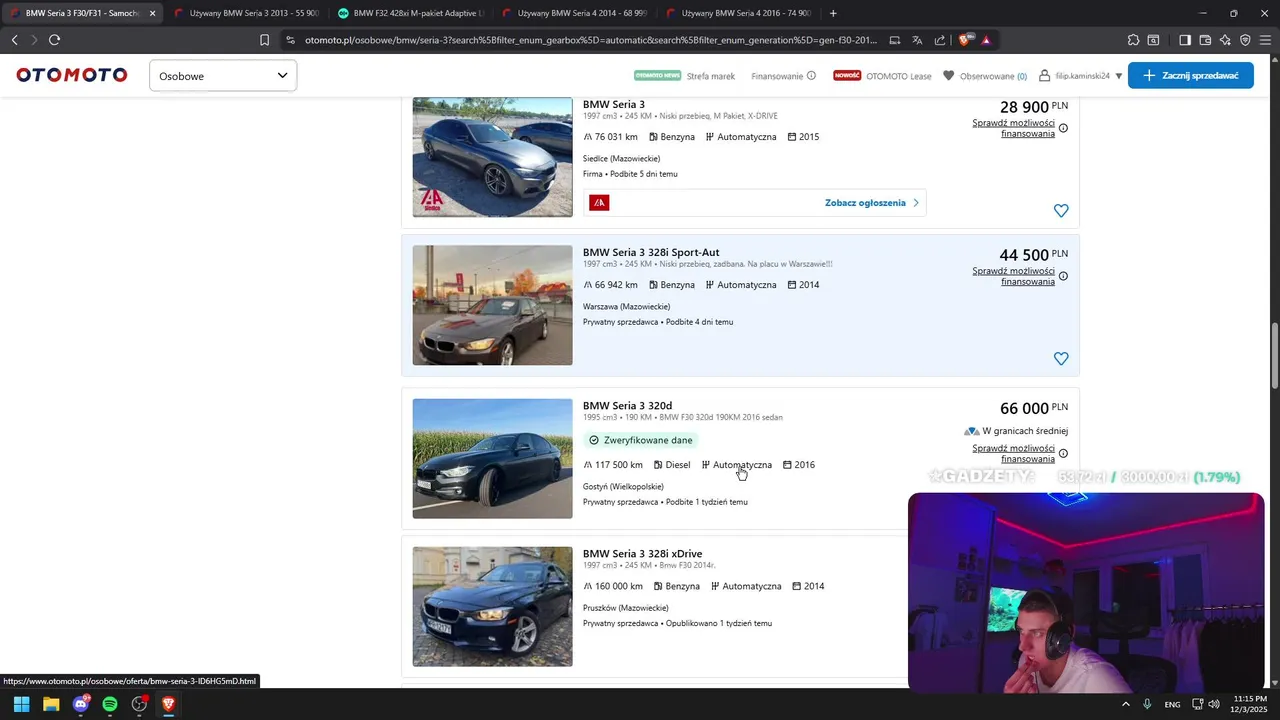This screenshot has width=1280, height=720.
Task: Click the OTOMOTO logo
Action: coord(72,75)
